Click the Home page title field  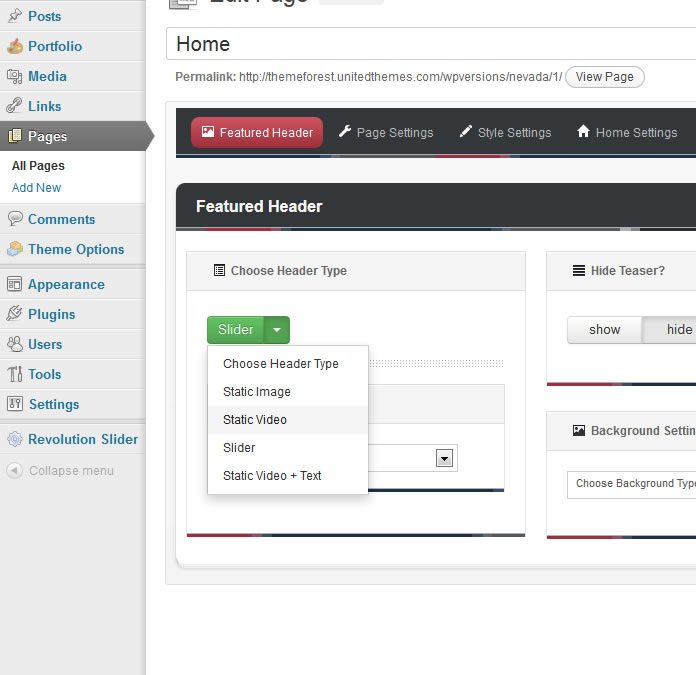(430, 44)
